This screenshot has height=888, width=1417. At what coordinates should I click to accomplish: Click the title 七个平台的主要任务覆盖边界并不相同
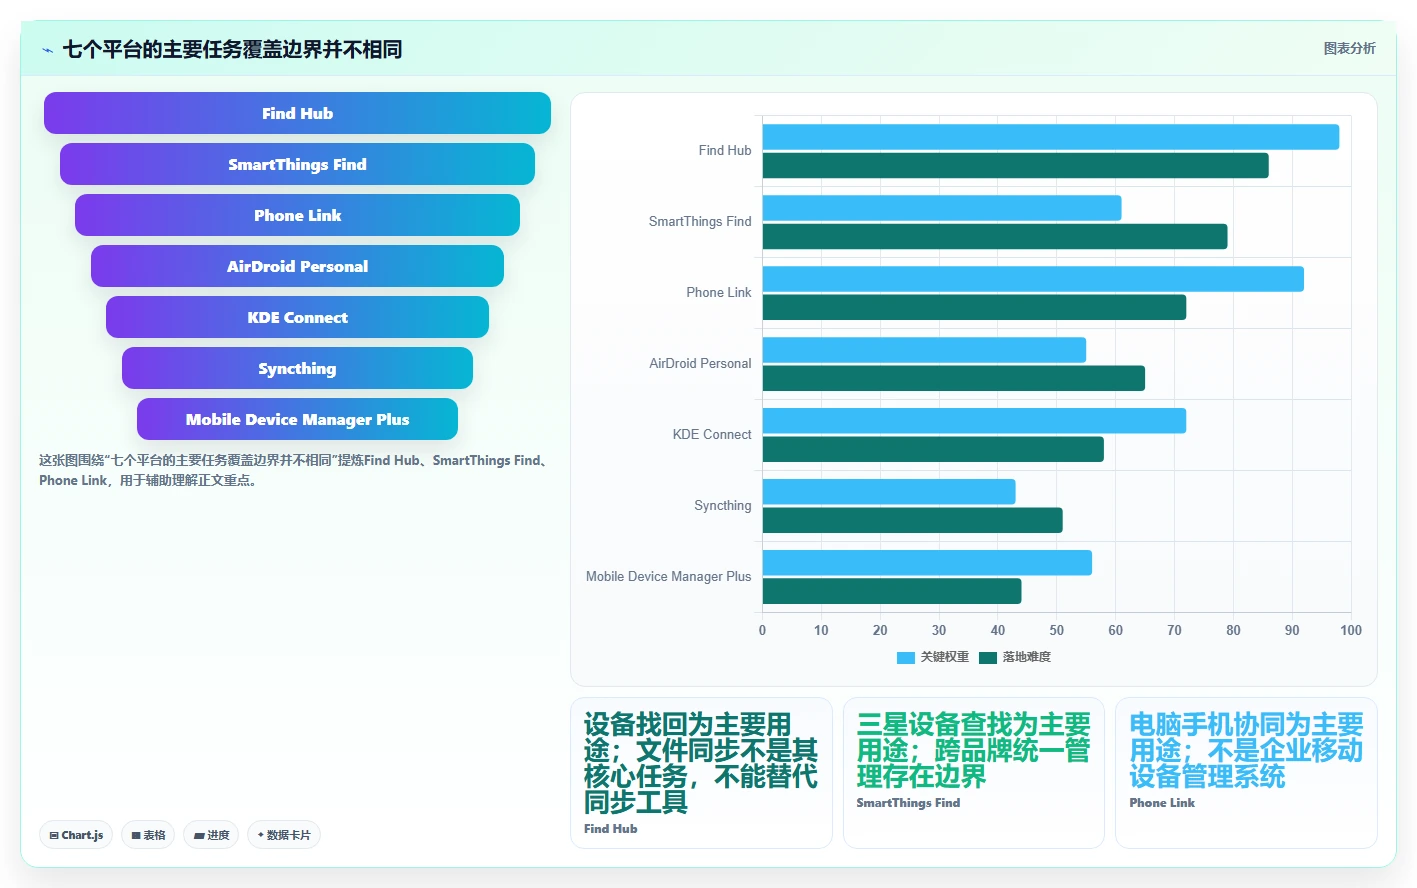pyautogui.click(x=233, y=49)
